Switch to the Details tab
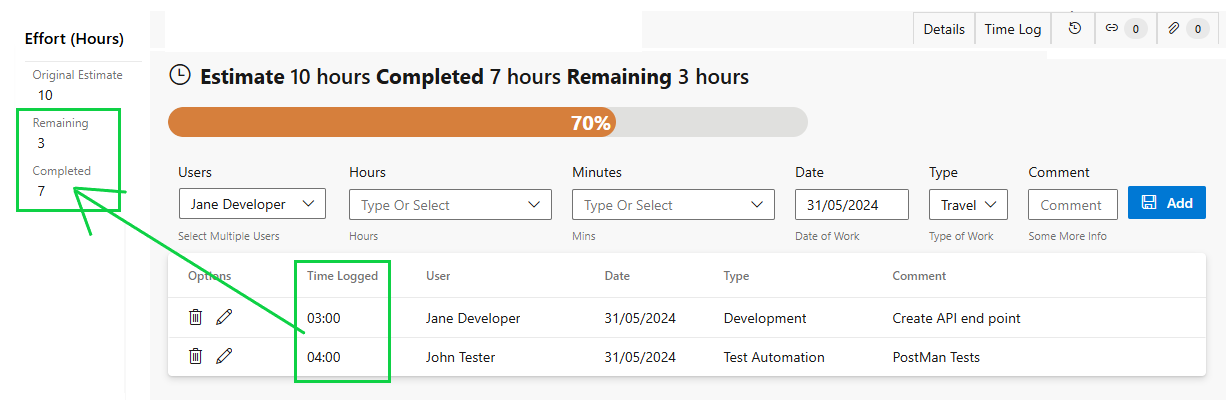Viewport: 1226px width, 400px height. tap(944, 29)
